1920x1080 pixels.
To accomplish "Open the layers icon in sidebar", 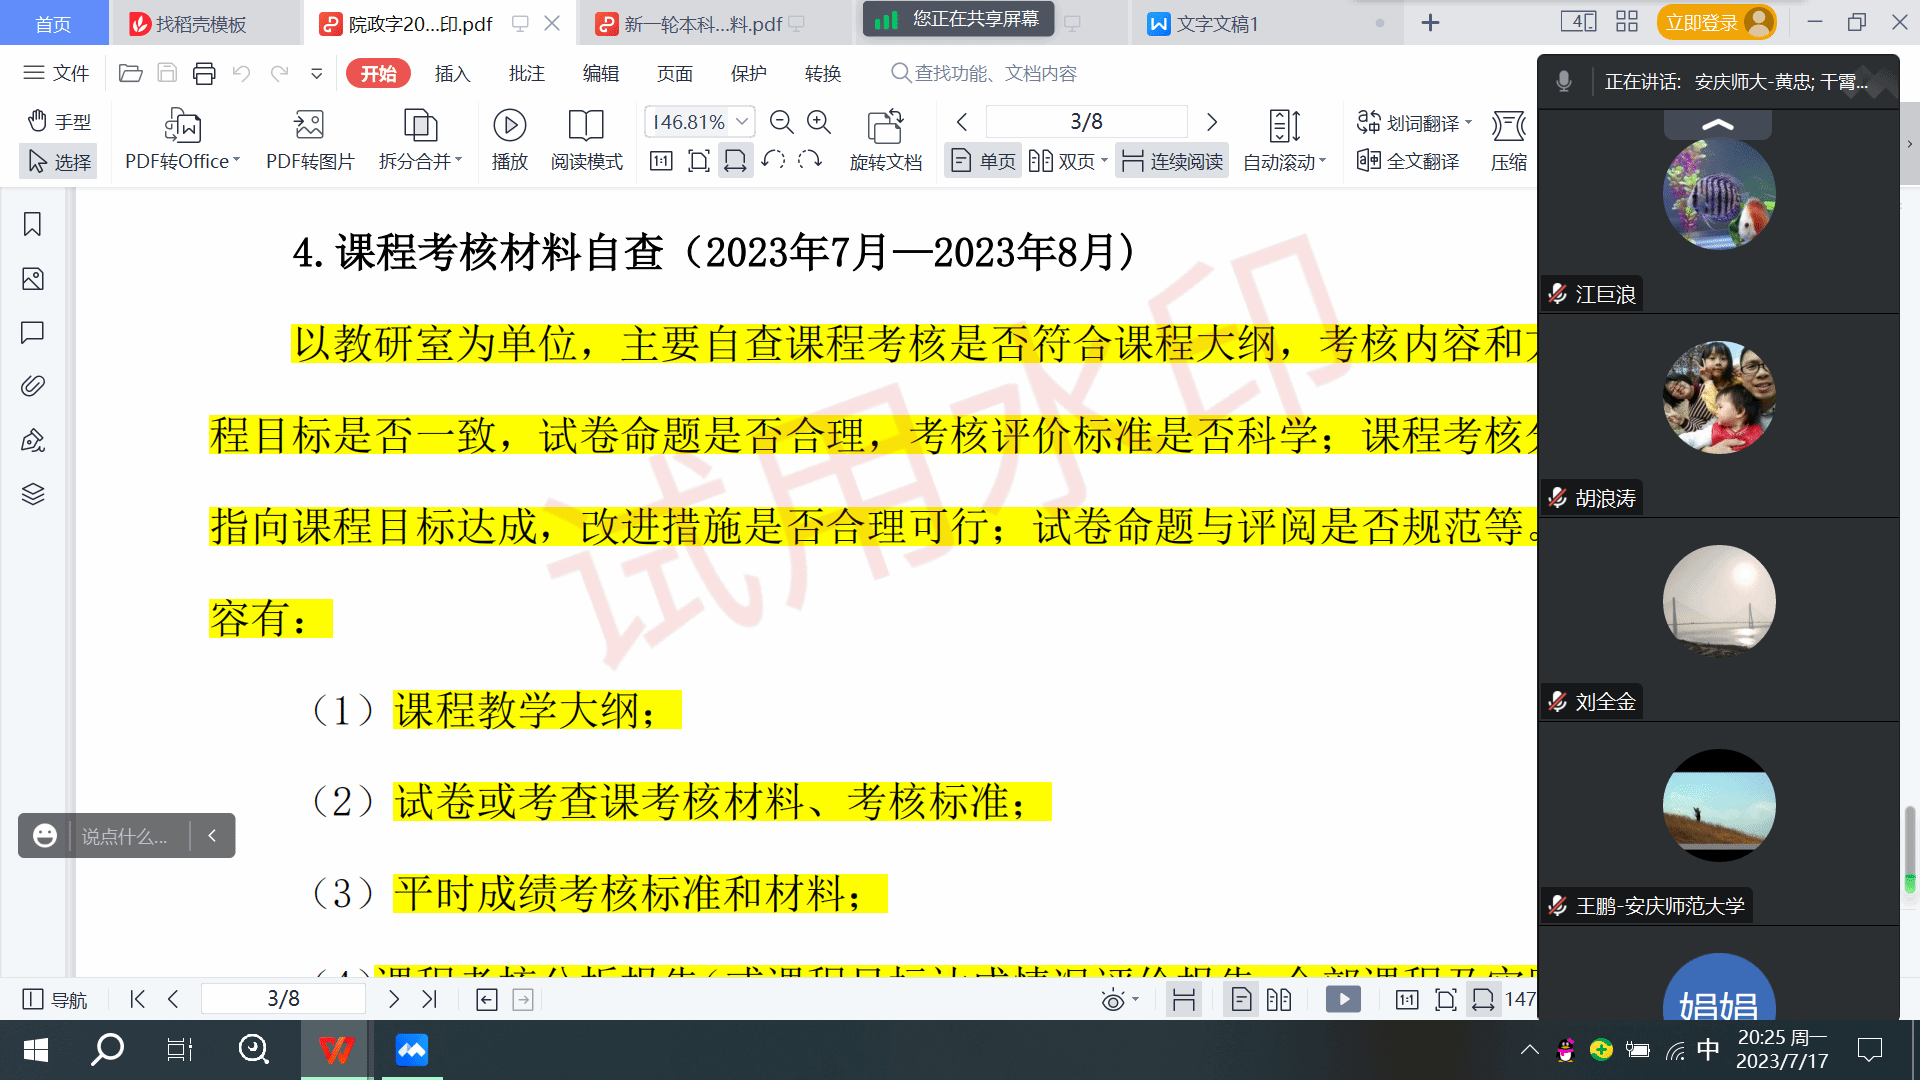I will coord(32,494).
